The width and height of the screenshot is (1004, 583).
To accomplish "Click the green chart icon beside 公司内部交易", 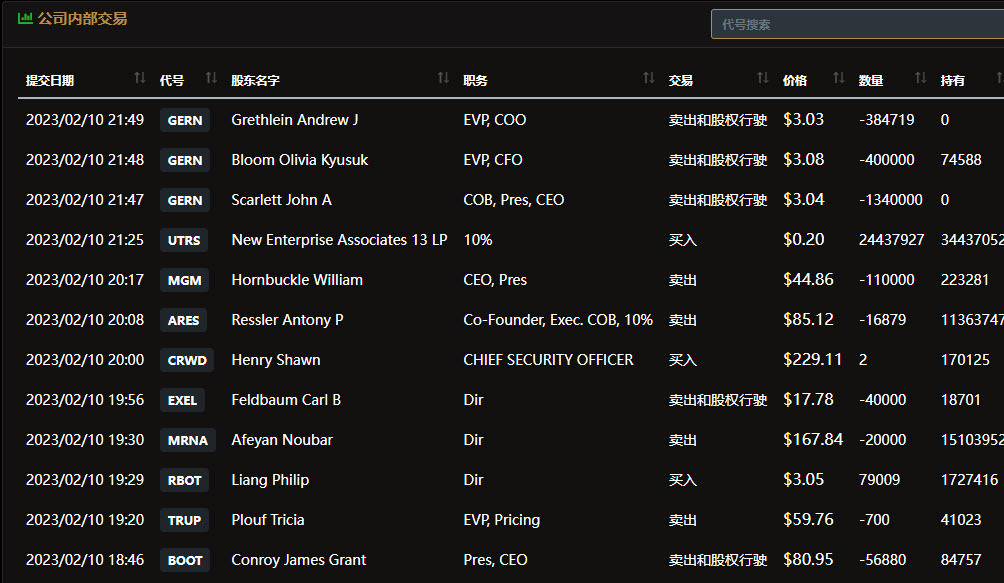I will [26, 18].
